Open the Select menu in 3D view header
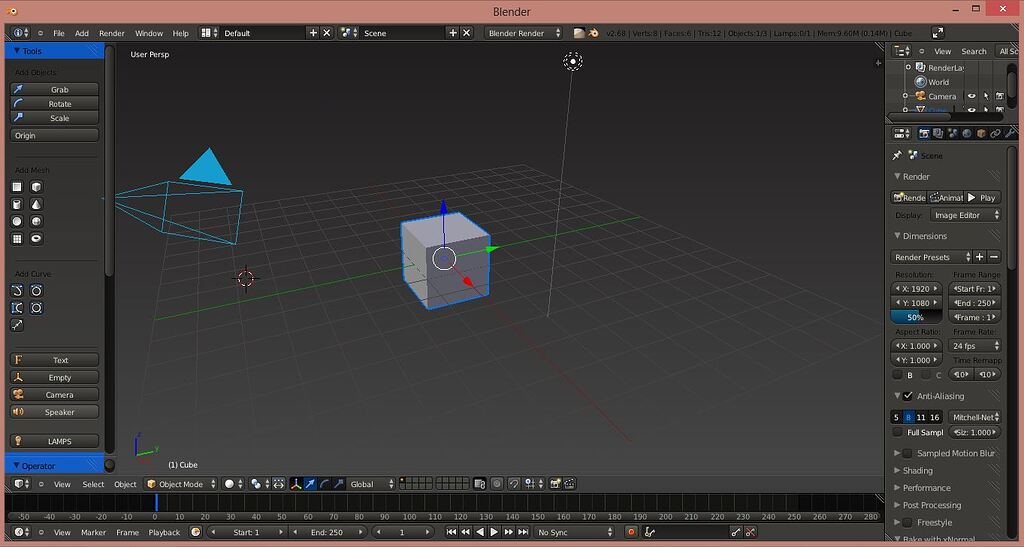 [93, 484]
